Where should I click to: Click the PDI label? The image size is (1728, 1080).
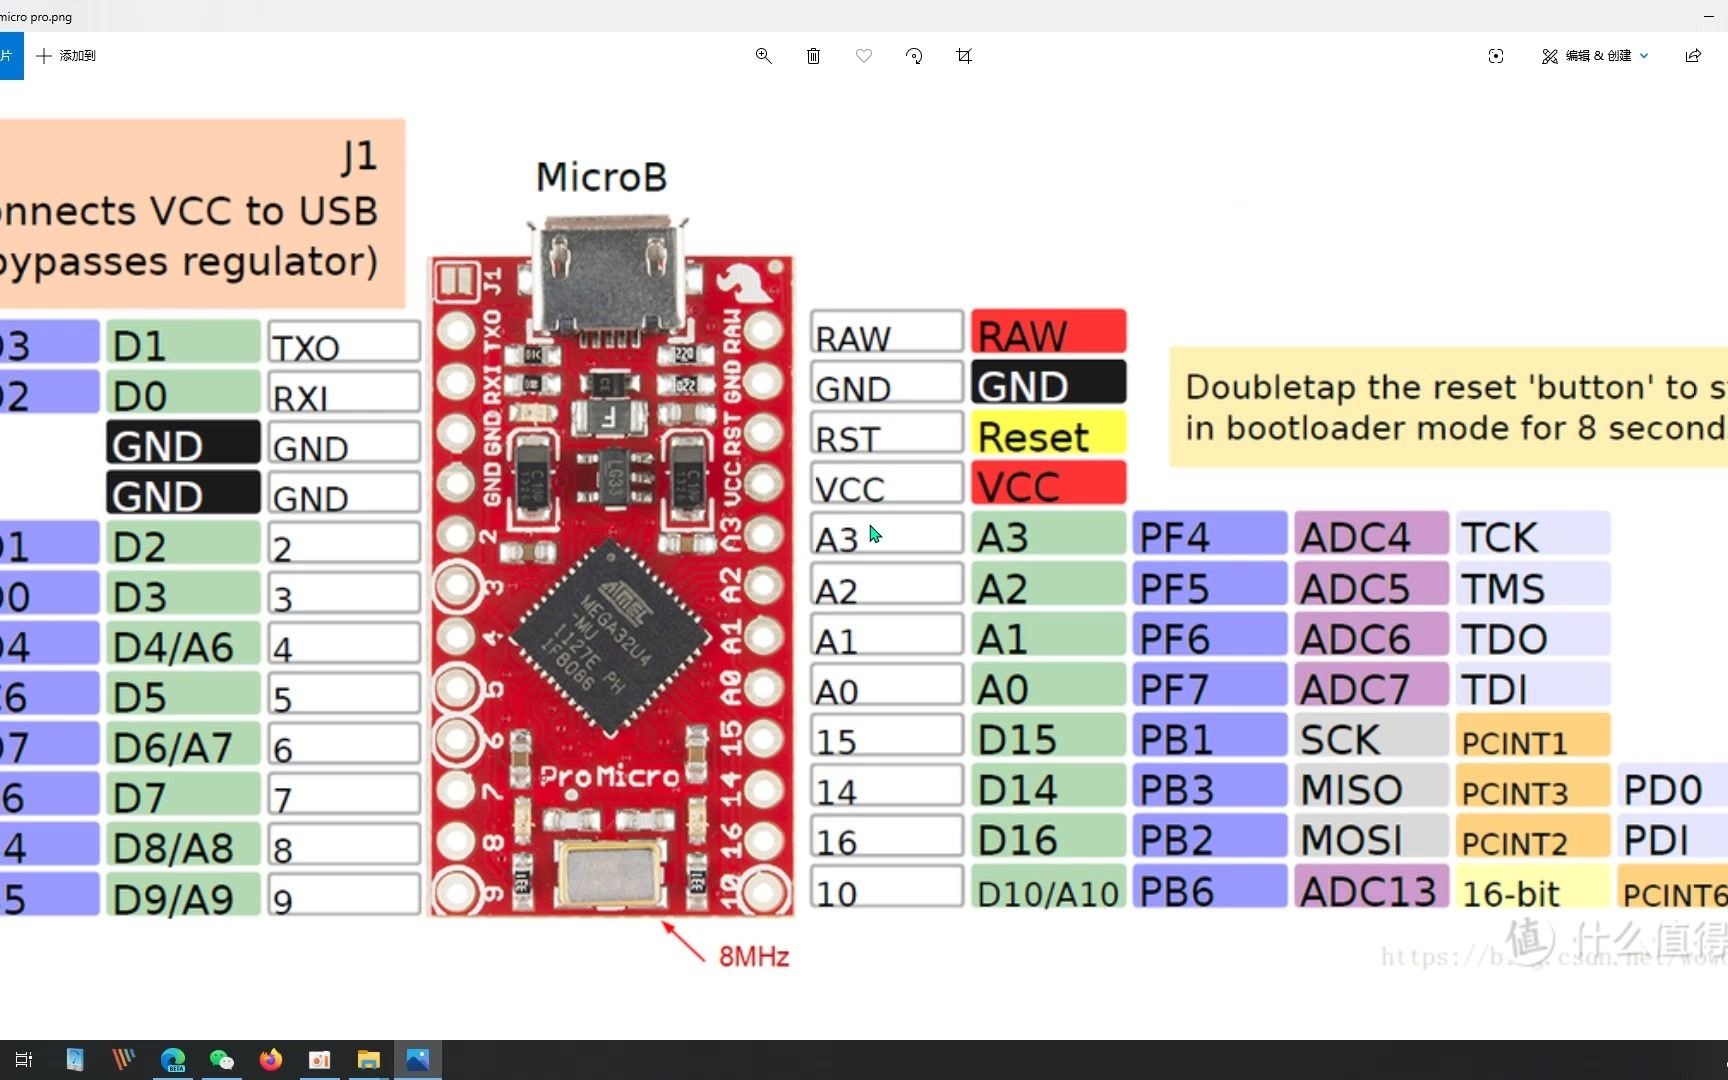1672,838
